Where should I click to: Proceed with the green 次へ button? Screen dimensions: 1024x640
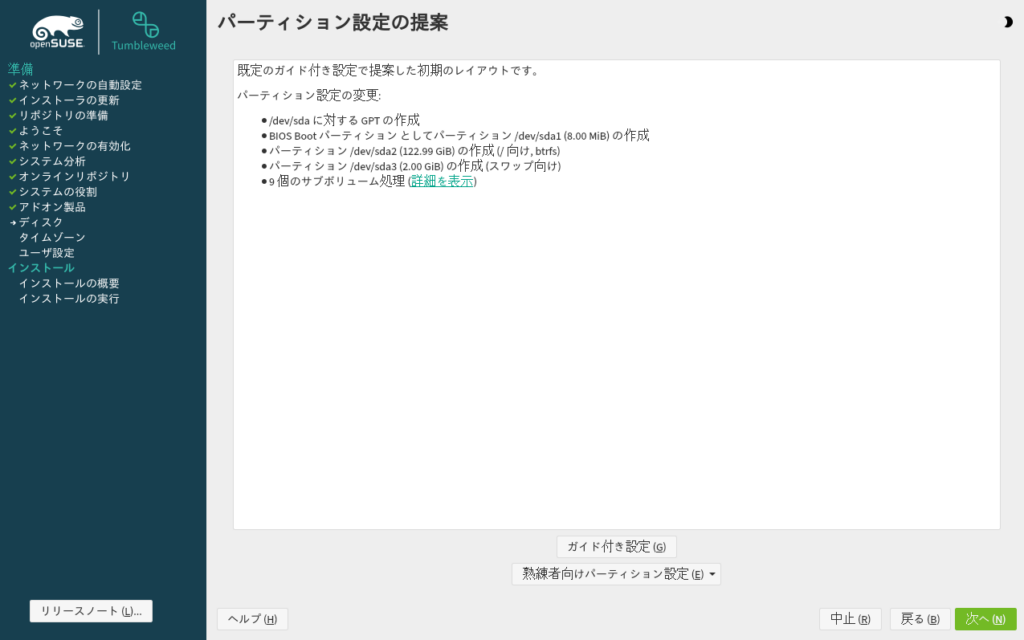pos(984,619)
